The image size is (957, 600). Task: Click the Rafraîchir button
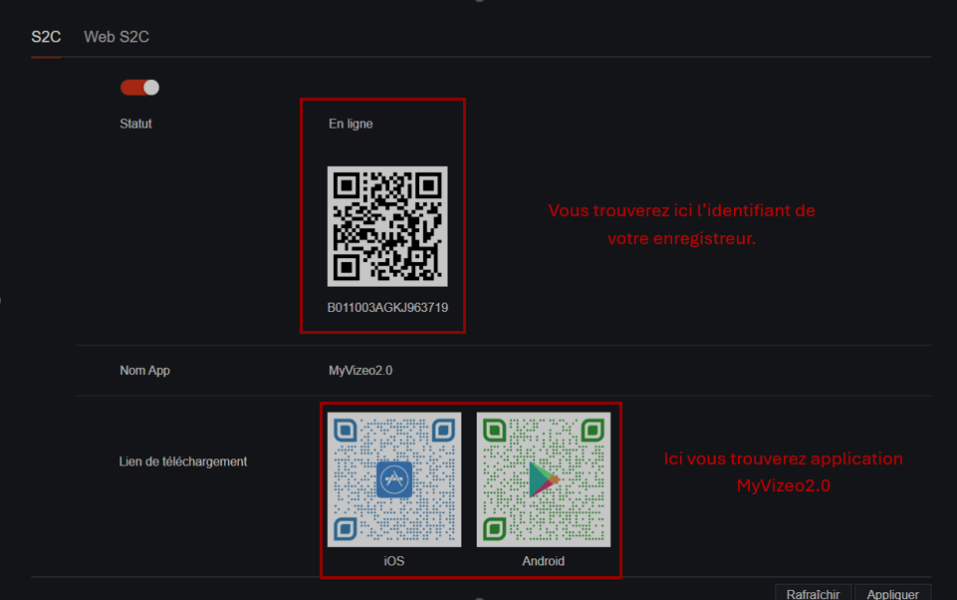[x=813, y=593]
